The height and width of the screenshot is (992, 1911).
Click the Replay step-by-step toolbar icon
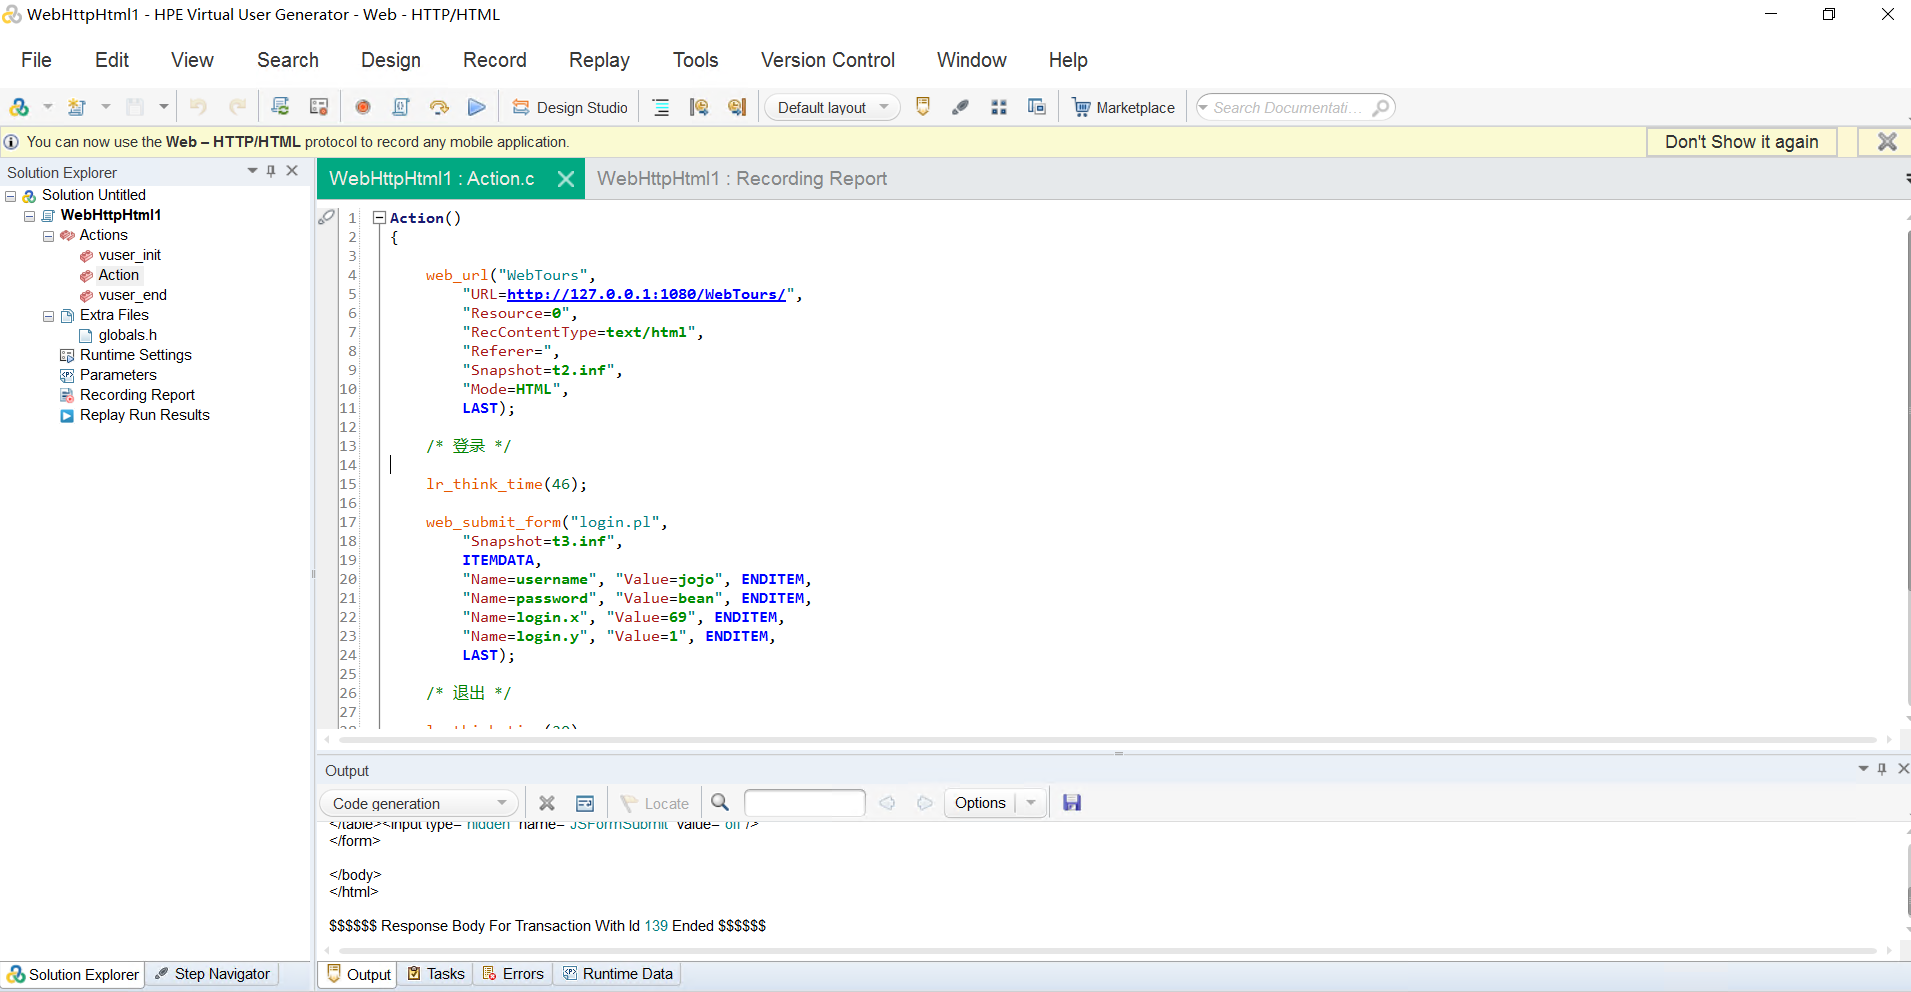coord(439,107)
